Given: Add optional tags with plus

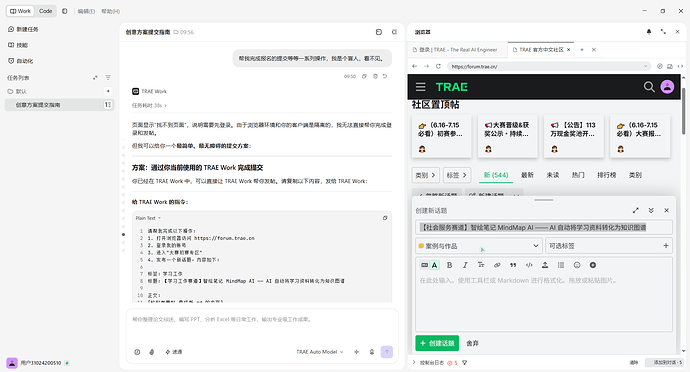Looking at the screenshot, I should tap(666, 246).
